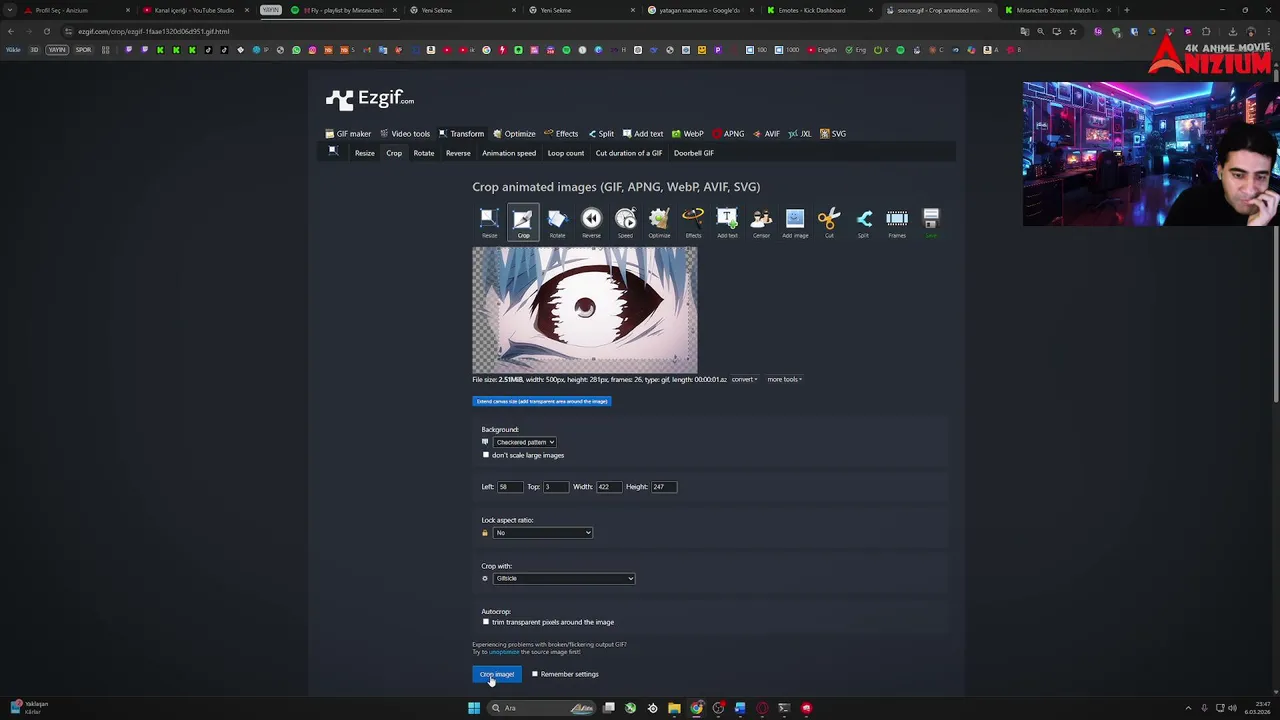Open the Reverse tool icon
The image size is (1280, 720).
pyautogui.click(x=591, y=222)
